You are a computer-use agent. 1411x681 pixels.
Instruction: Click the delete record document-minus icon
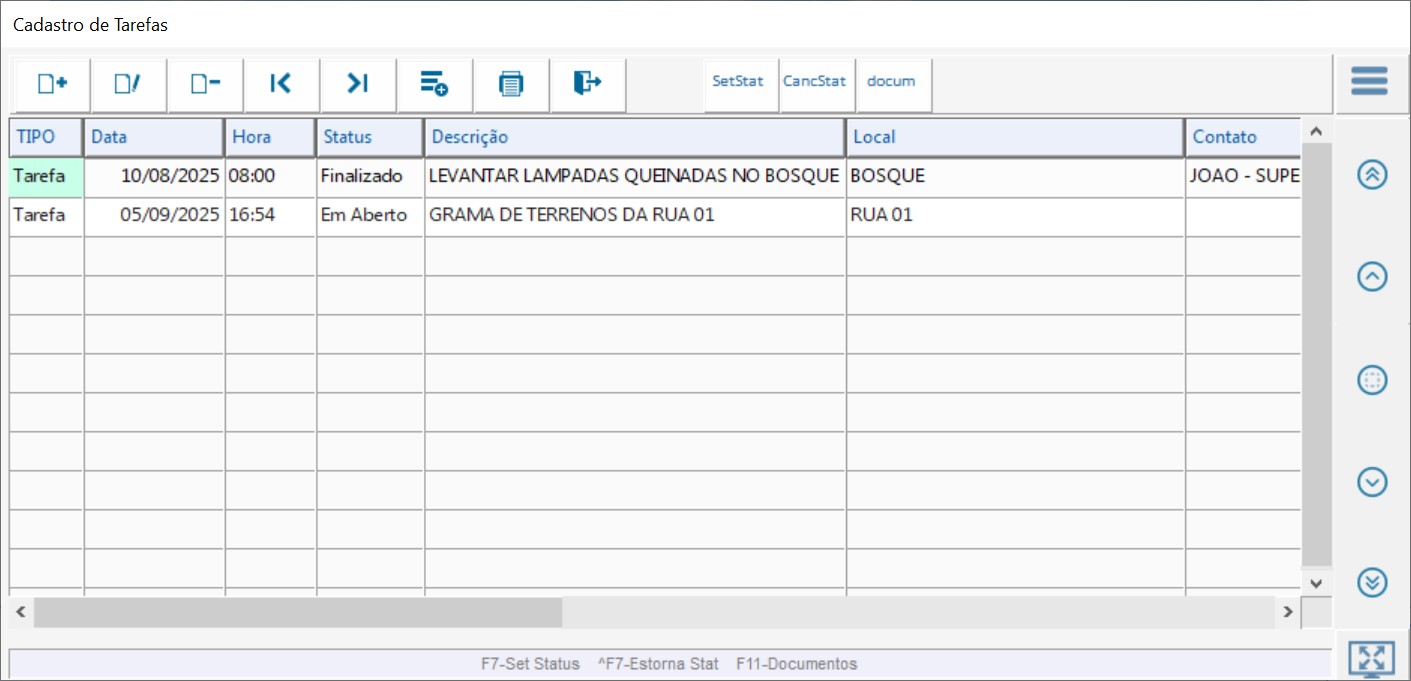205,84
